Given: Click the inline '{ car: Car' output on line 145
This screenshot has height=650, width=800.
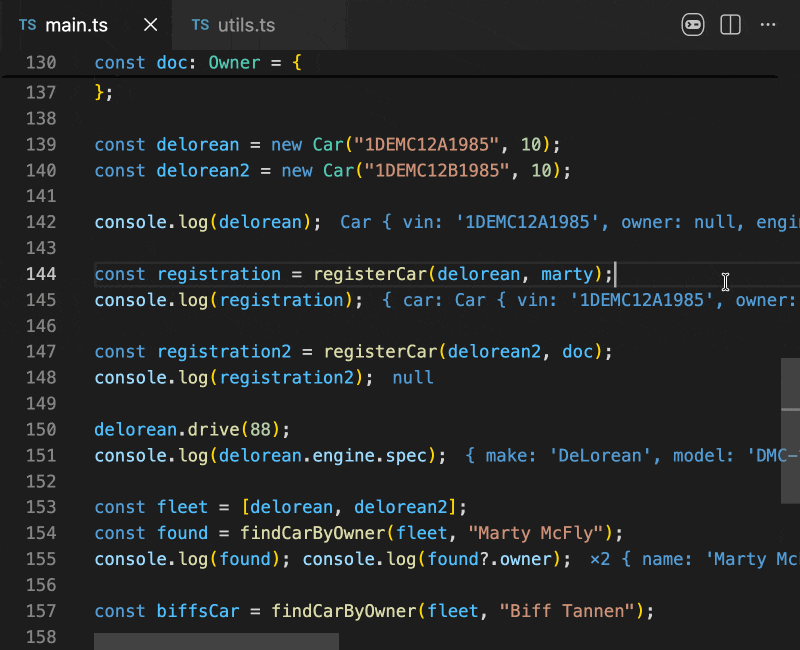Looking at the screenshot, I should click(433, 300).
